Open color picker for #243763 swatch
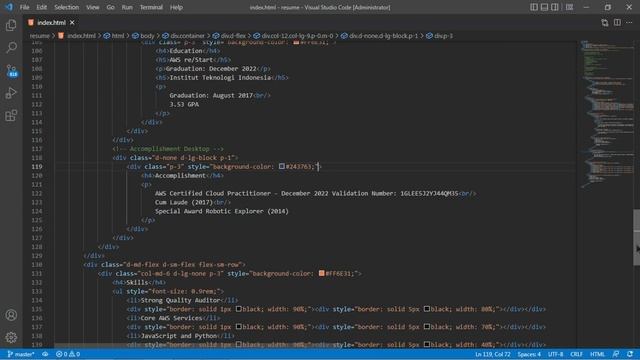640x360 pixels. click(282, 166)
